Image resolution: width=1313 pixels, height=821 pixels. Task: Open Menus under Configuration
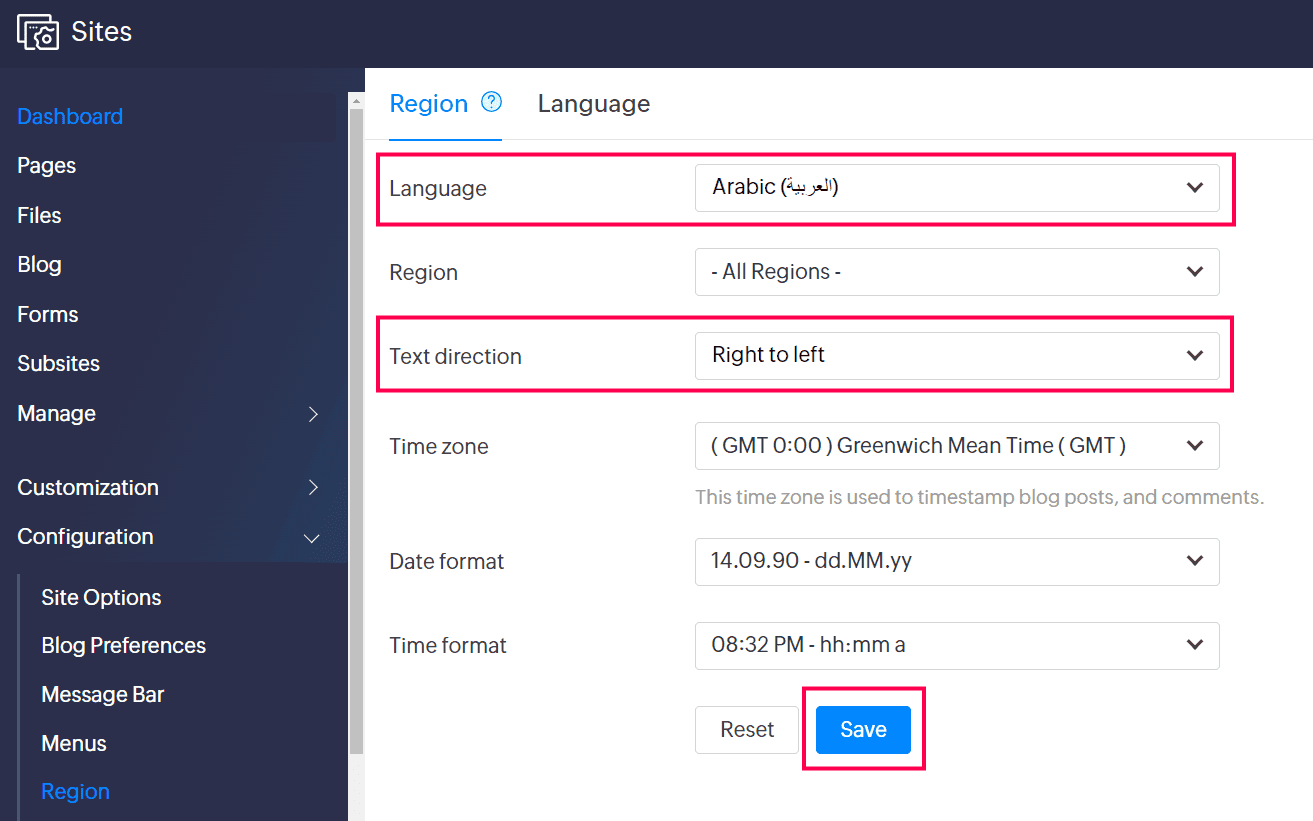[x=74, y=743]
